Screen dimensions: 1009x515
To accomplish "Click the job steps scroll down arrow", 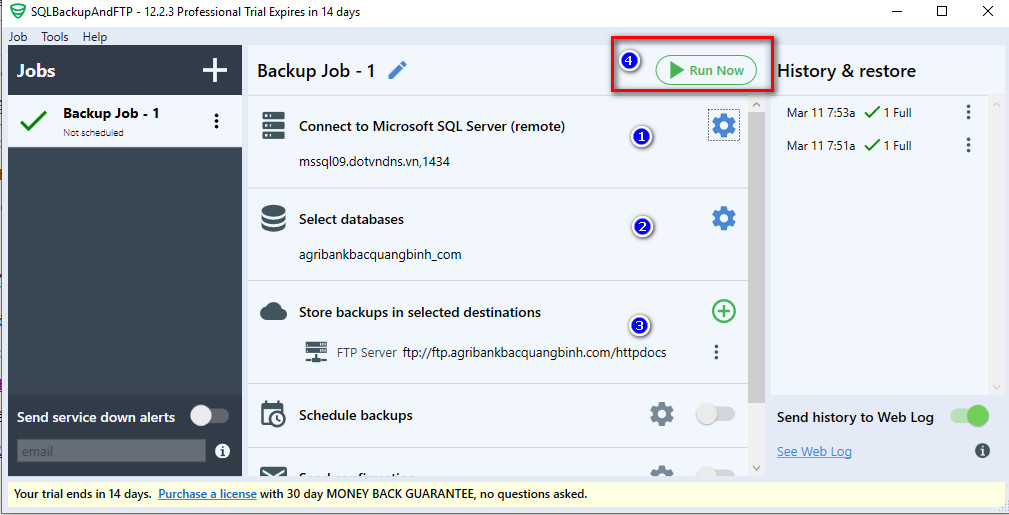I will coord(756,468).
